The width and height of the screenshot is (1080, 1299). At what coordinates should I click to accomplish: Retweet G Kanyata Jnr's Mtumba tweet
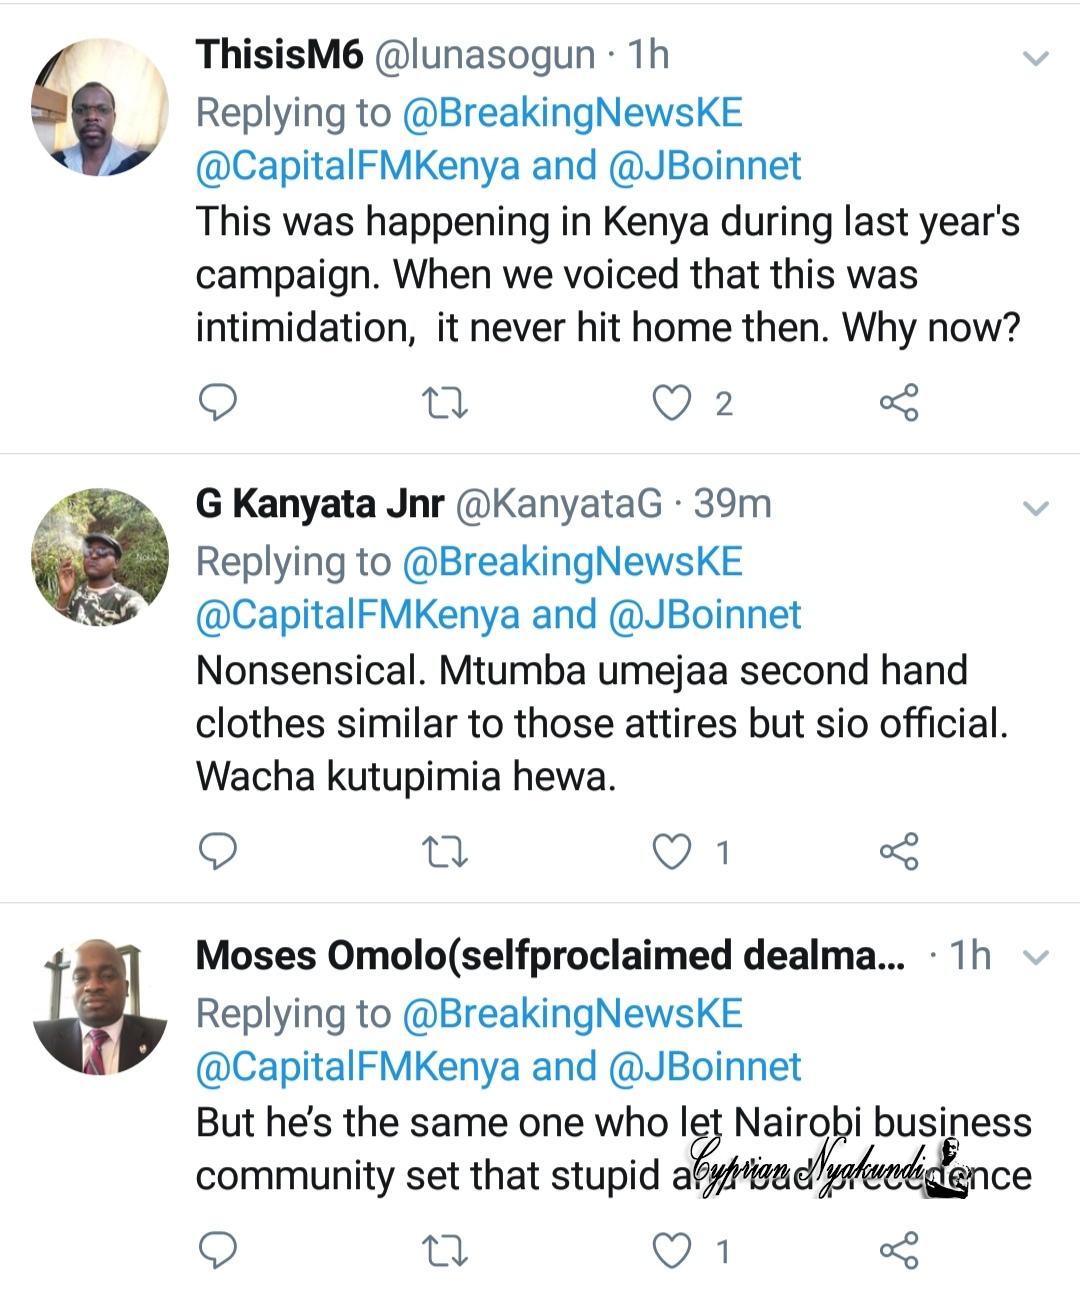(445, 851)
